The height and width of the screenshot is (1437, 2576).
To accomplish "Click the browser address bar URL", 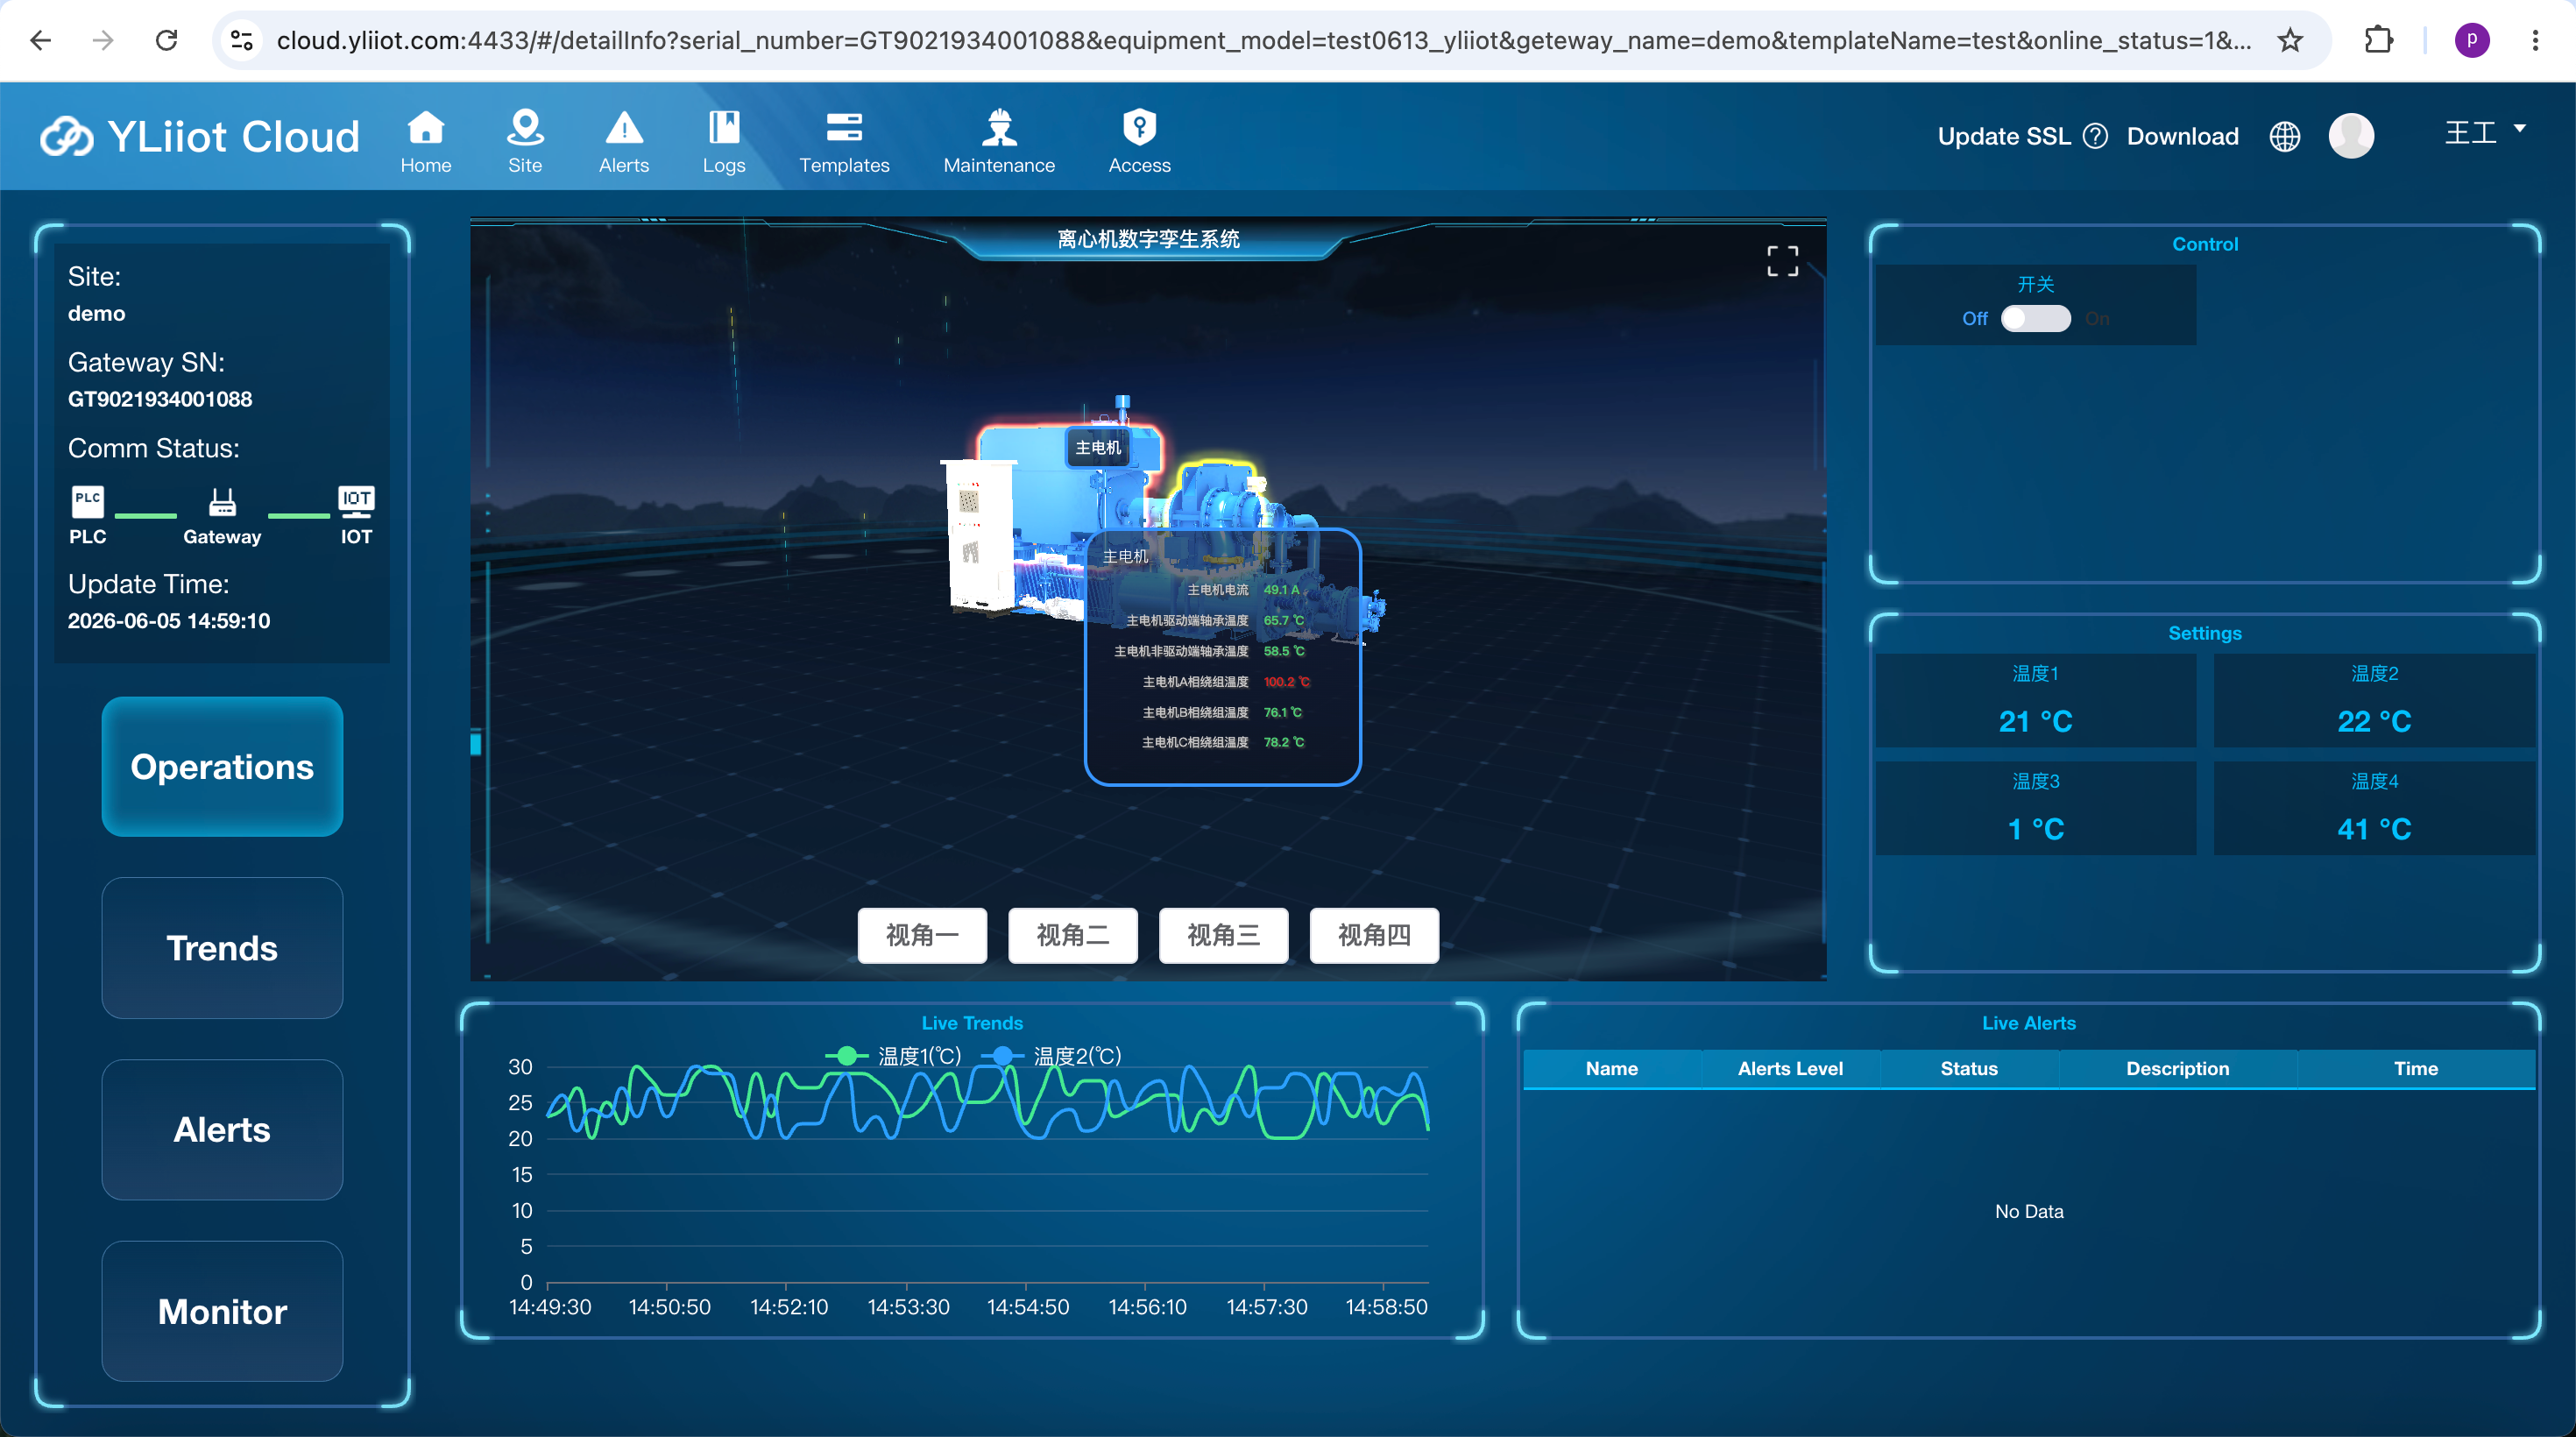I will (x=1264, y=40).
